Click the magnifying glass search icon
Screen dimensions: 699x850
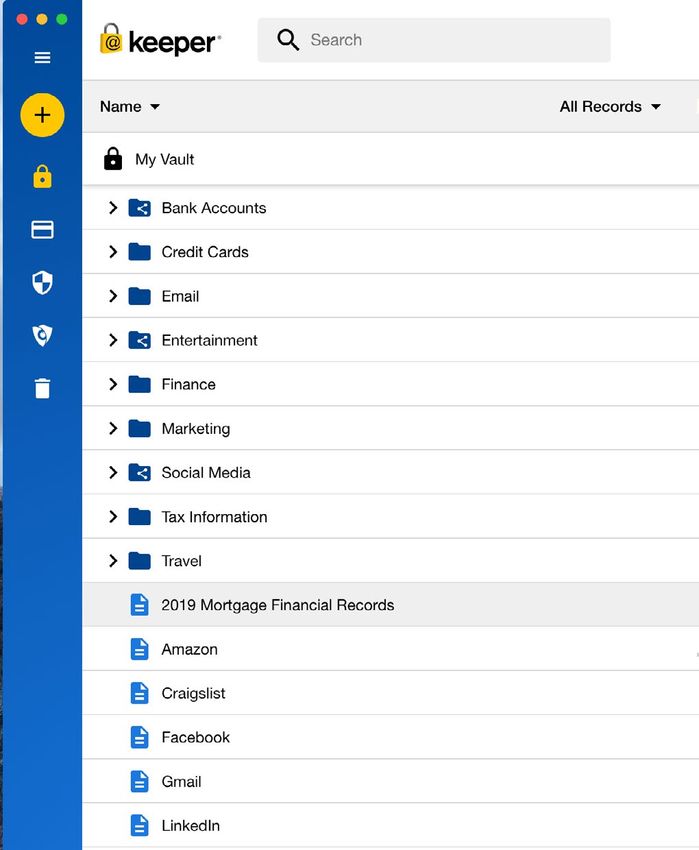288,40
